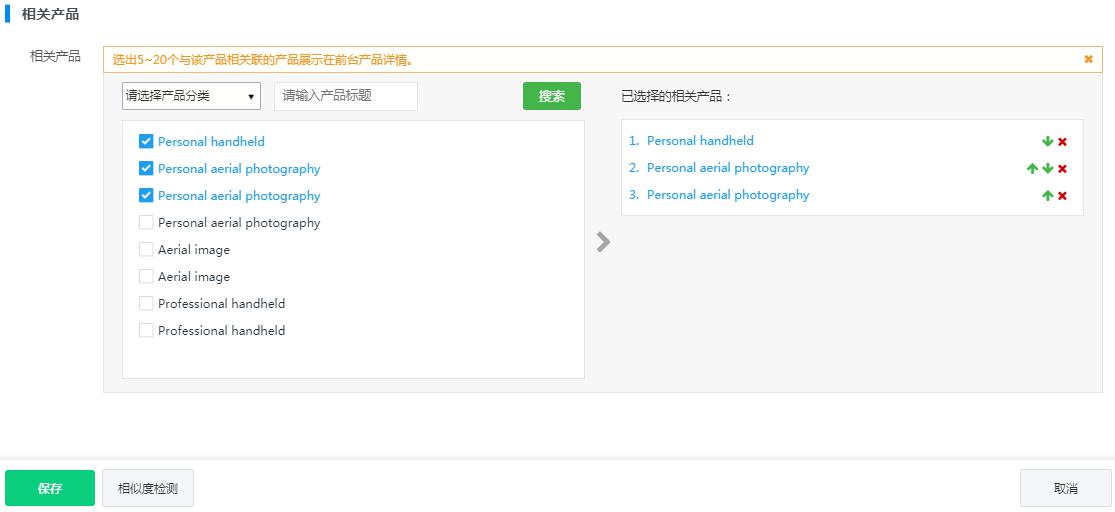Uncheck the Personal handheld checkbox
1115x512 pixels.
(146, 142)
